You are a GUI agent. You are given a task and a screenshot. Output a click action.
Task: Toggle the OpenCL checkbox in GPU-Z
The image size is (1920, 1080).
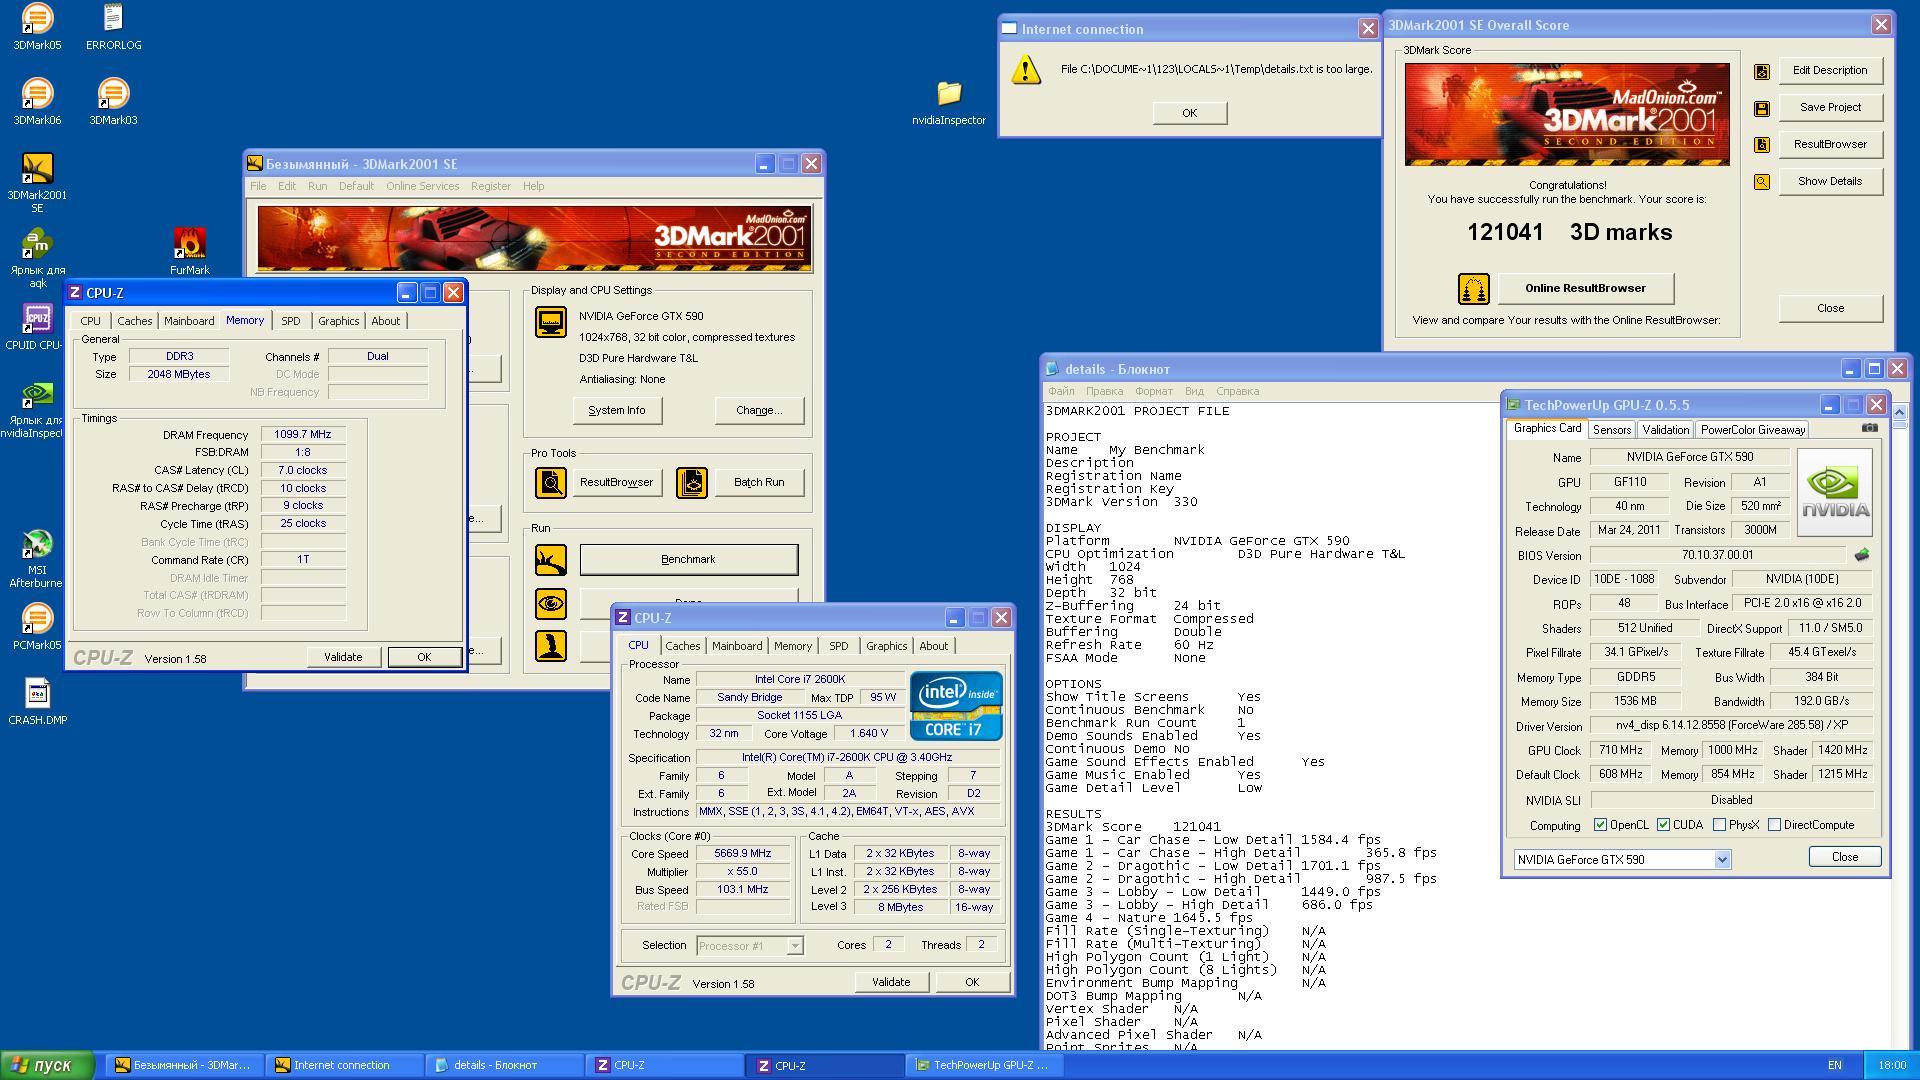click(x=1600, y=825)
